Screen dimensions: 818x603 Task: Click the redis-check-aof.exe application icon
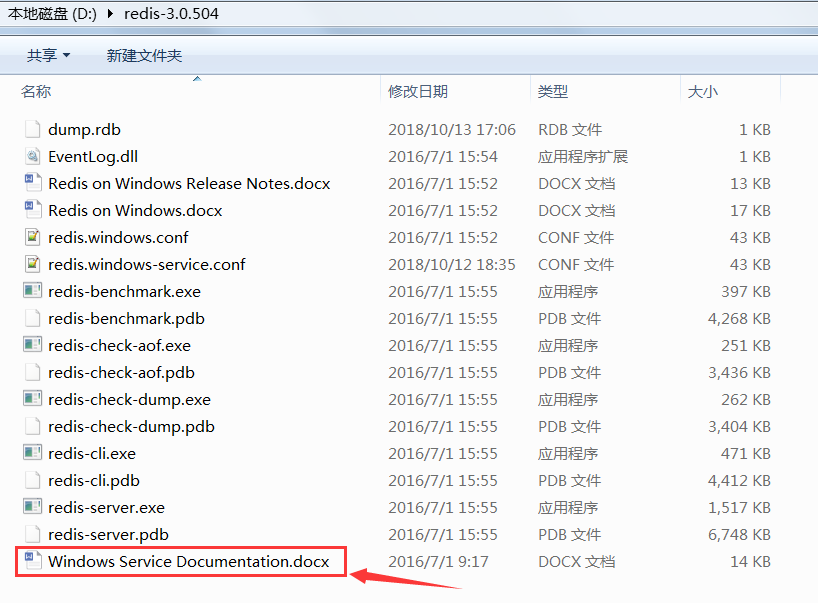pyautogui.click(x=32, y=345)
